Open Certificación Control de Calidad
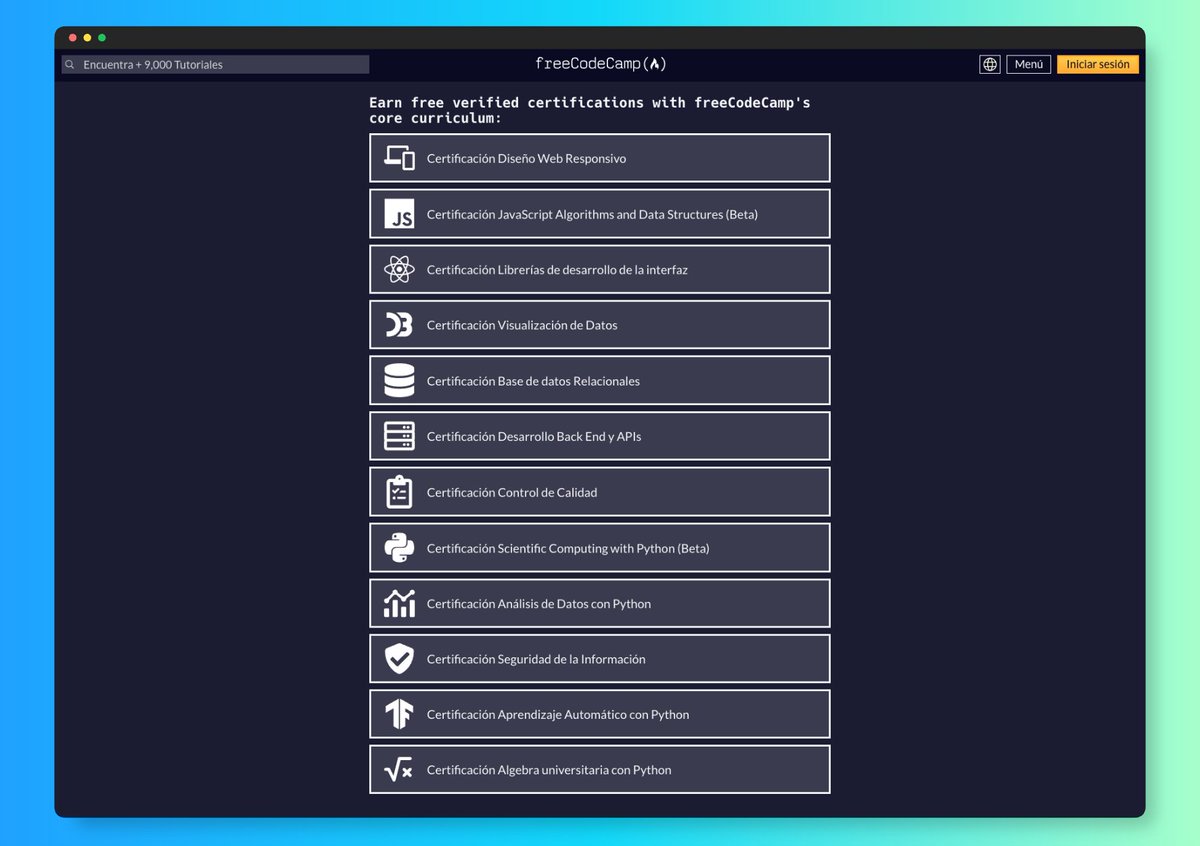The image size is (1200, 846). click(x=600, y=492)
